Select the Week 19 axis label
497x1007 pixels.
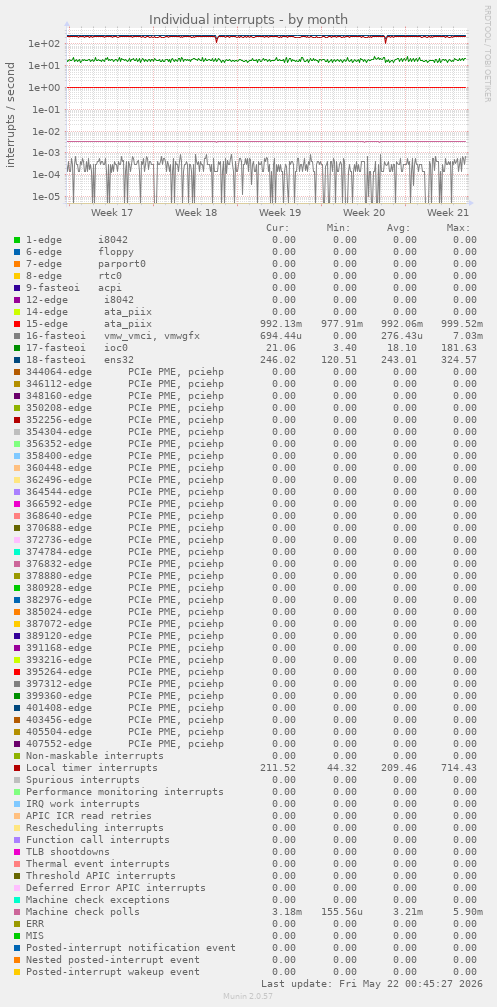(x=280, y=212)
